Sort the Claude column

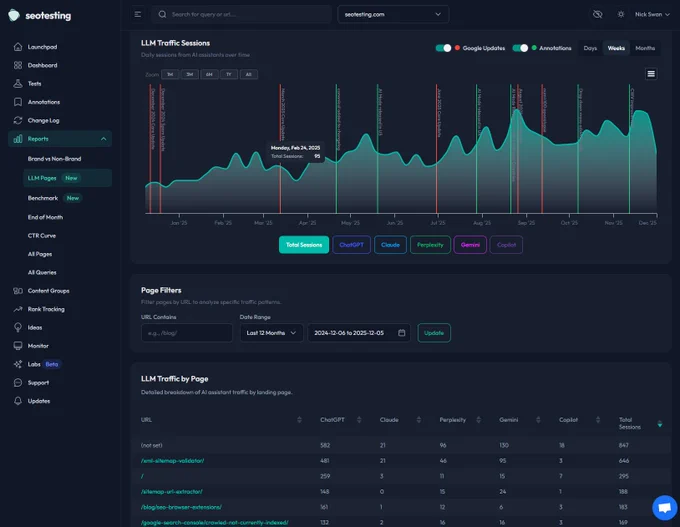418,419
